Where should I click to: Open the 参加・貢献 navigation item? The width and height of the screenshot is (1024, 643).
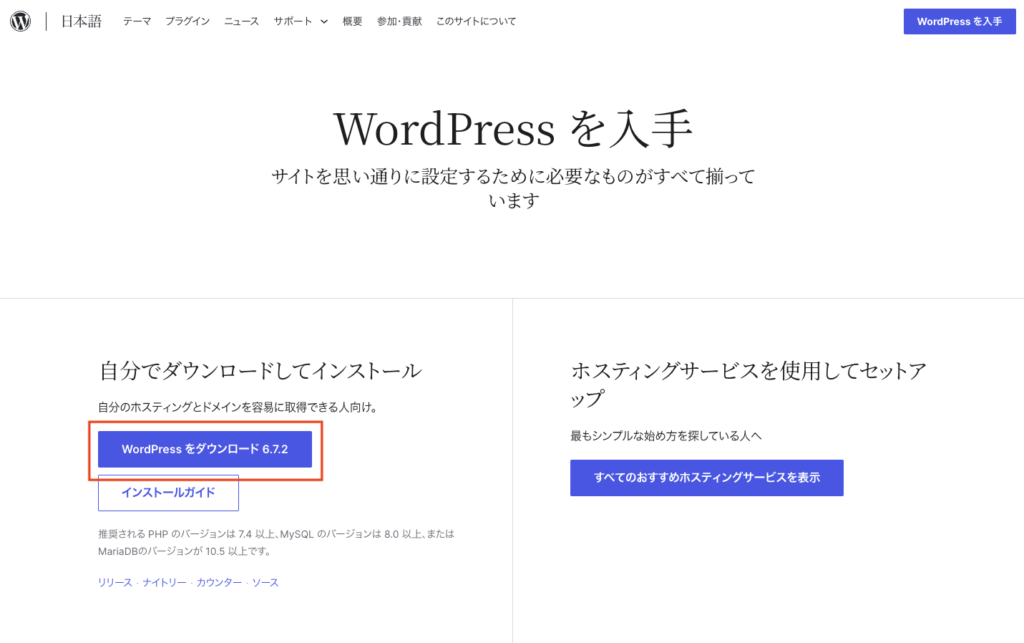pyautogui.click(x=399, y=21)
